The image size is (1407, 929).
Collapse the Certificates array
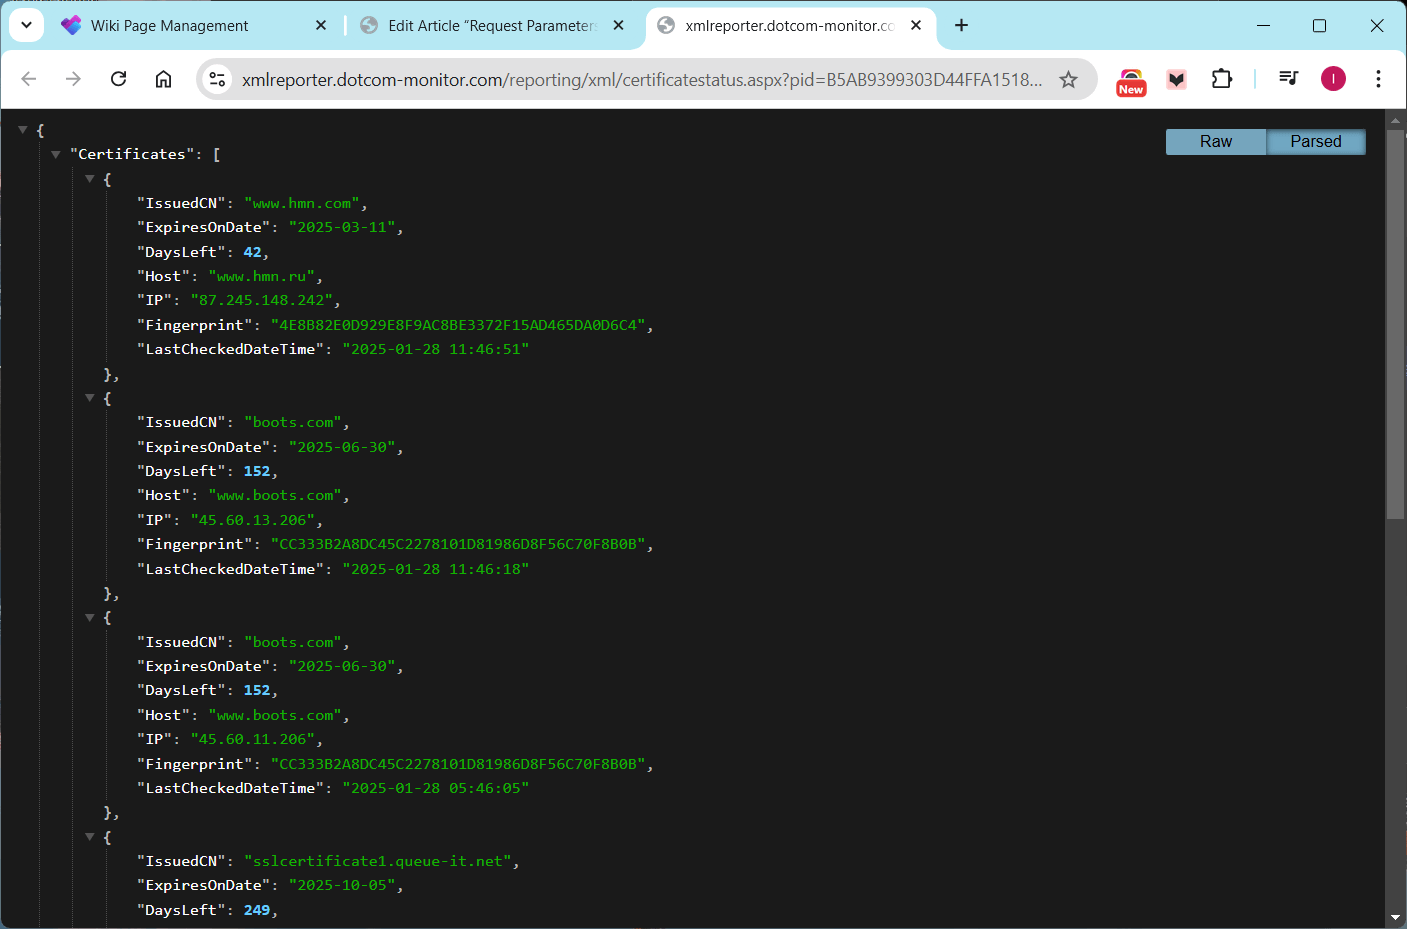[x=56, y=154]
